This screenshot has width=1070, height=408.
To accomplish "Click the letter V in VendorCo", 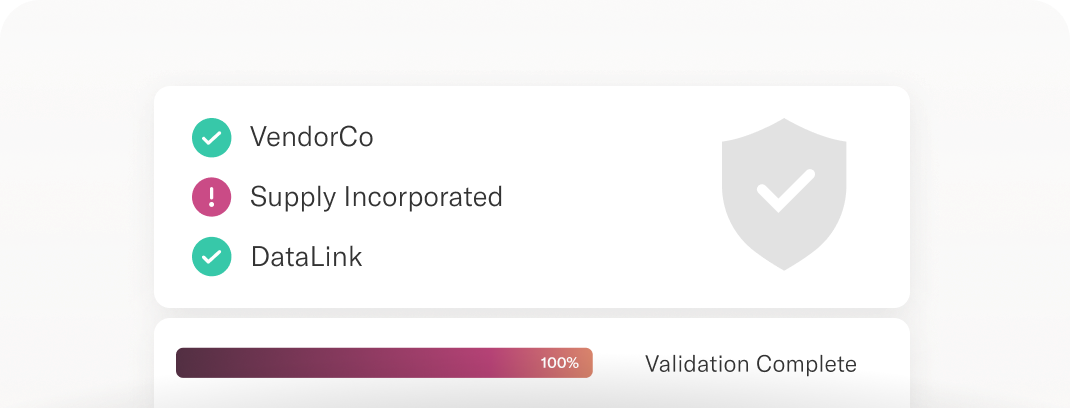I will [x=258, y=137].
